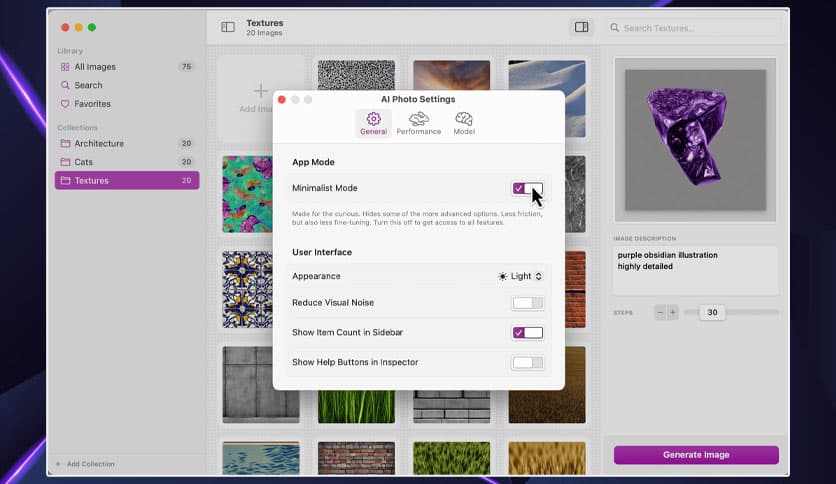Open the orange cloudy sky texture thumbnail
The width and height of the screenshot is (836, 484).
pos(452,76)
